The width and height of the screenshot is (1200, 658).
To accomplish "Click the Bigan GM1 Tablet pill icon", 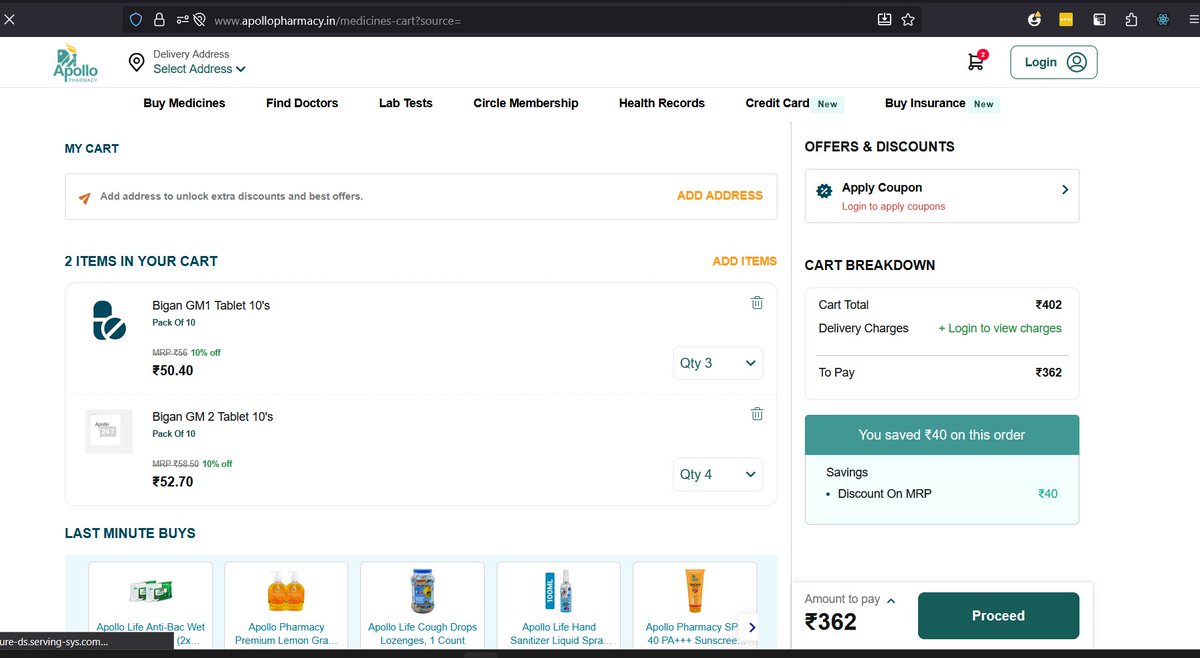I will [109, 320].
